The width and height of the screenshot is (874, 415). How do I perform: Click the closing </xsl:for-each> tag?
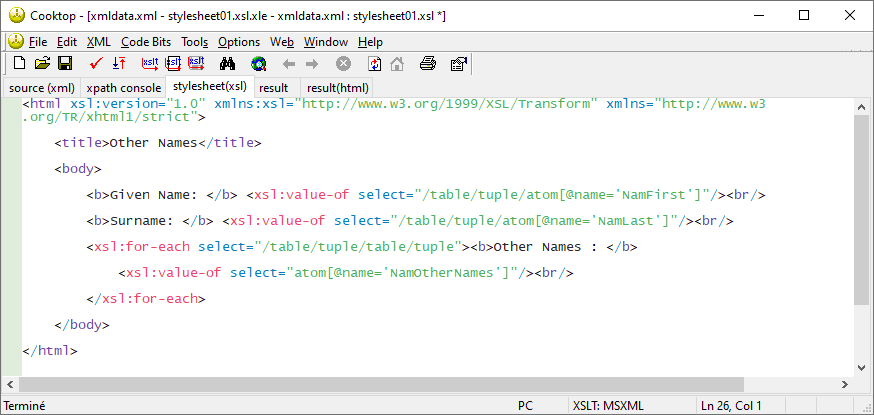point(146,299)
